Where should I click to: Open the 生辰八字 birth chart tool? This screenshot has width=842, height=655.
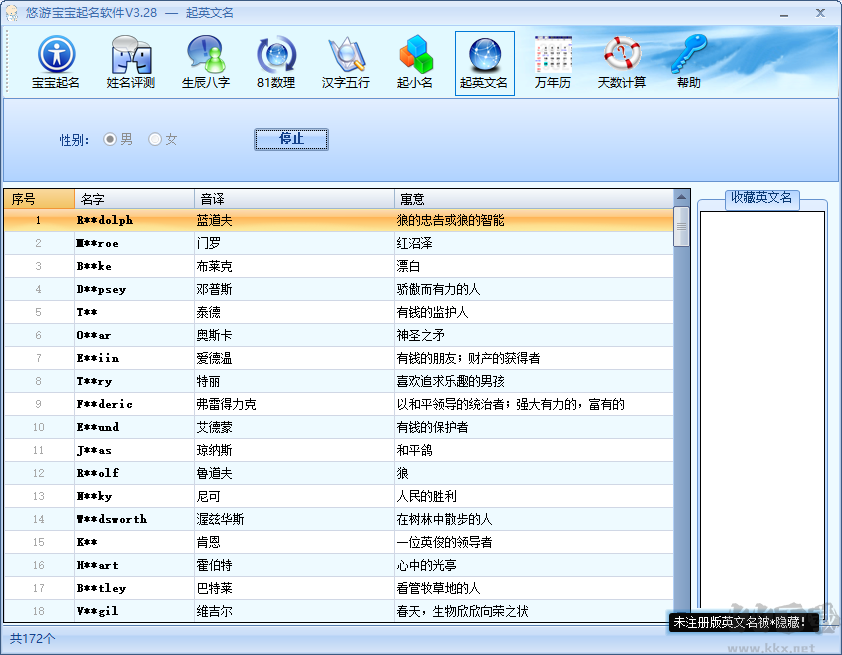[206, 62]
